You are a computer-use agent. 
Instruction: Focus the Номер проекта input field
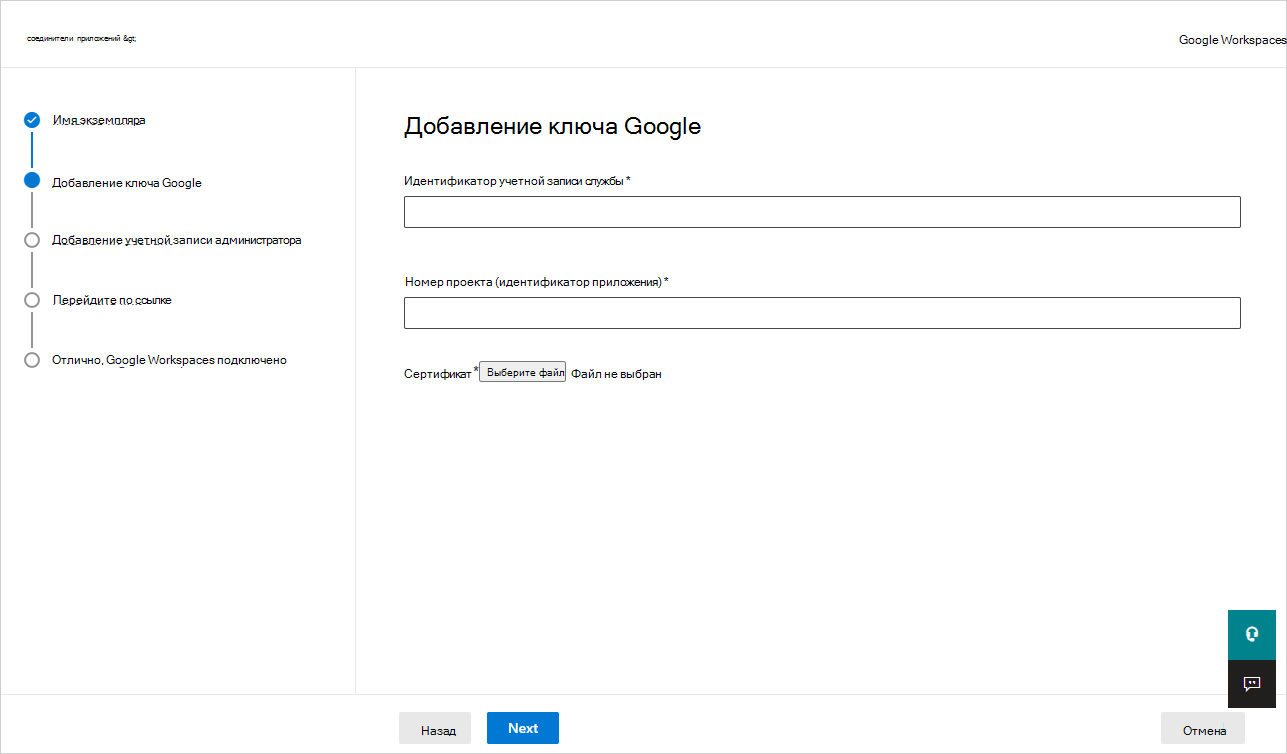(822, 313)
